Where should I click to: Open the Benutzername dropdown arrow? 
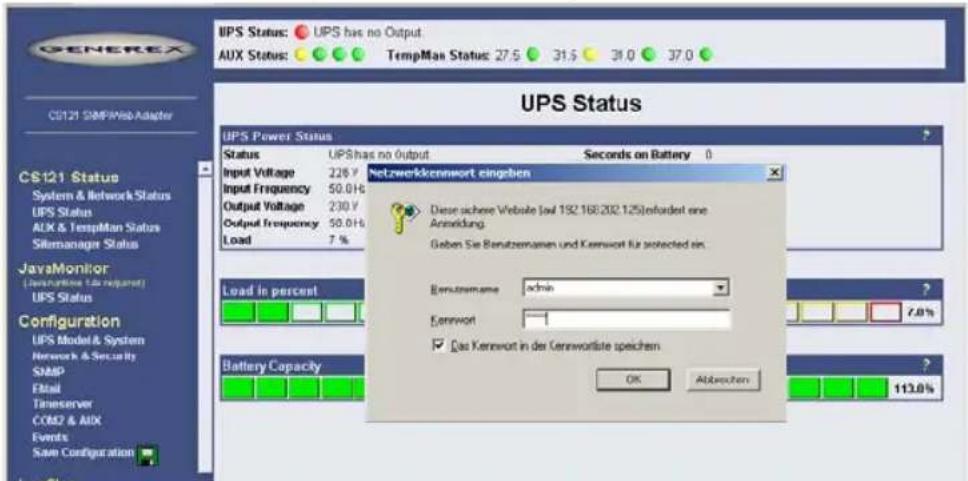click(718, 288)
